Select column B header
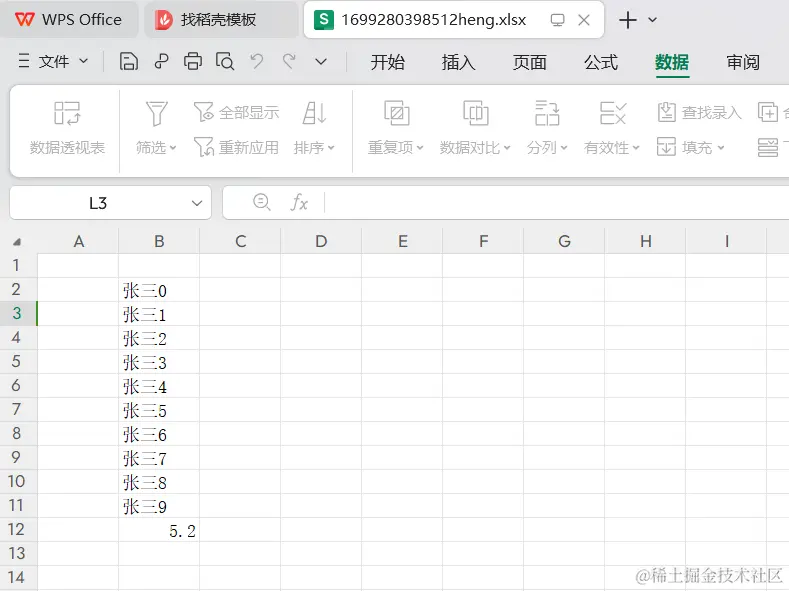 pyautogui.click(x=159, y=241)
